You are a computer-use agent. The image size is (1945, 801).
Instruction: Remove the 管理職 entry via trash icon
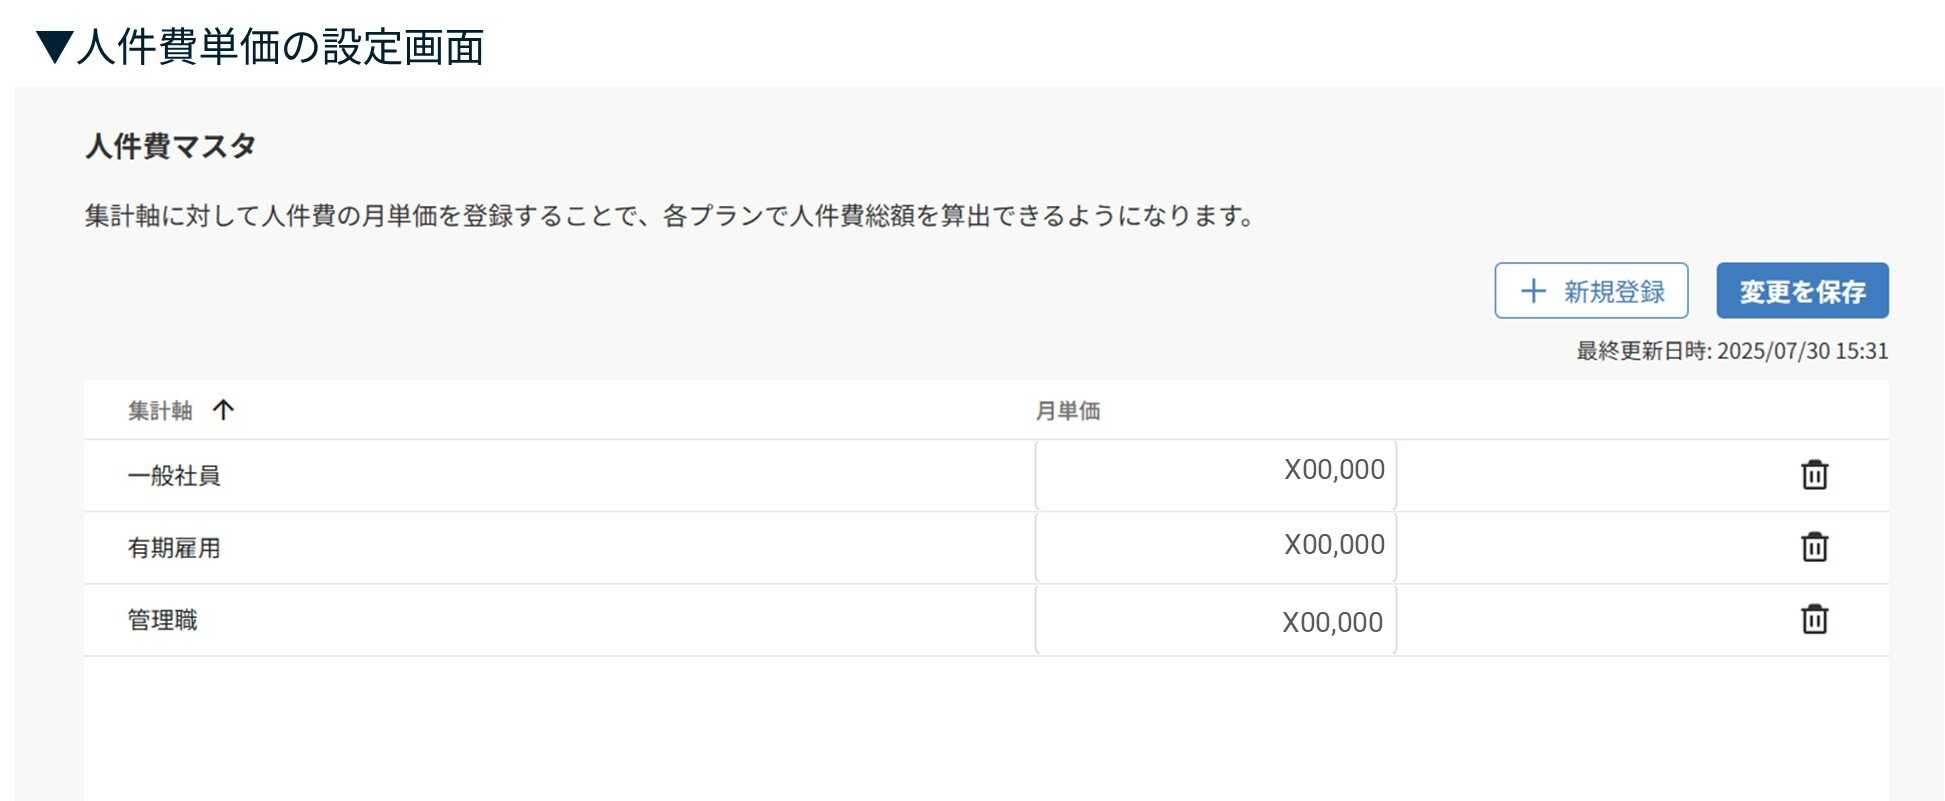point(1814,619)
